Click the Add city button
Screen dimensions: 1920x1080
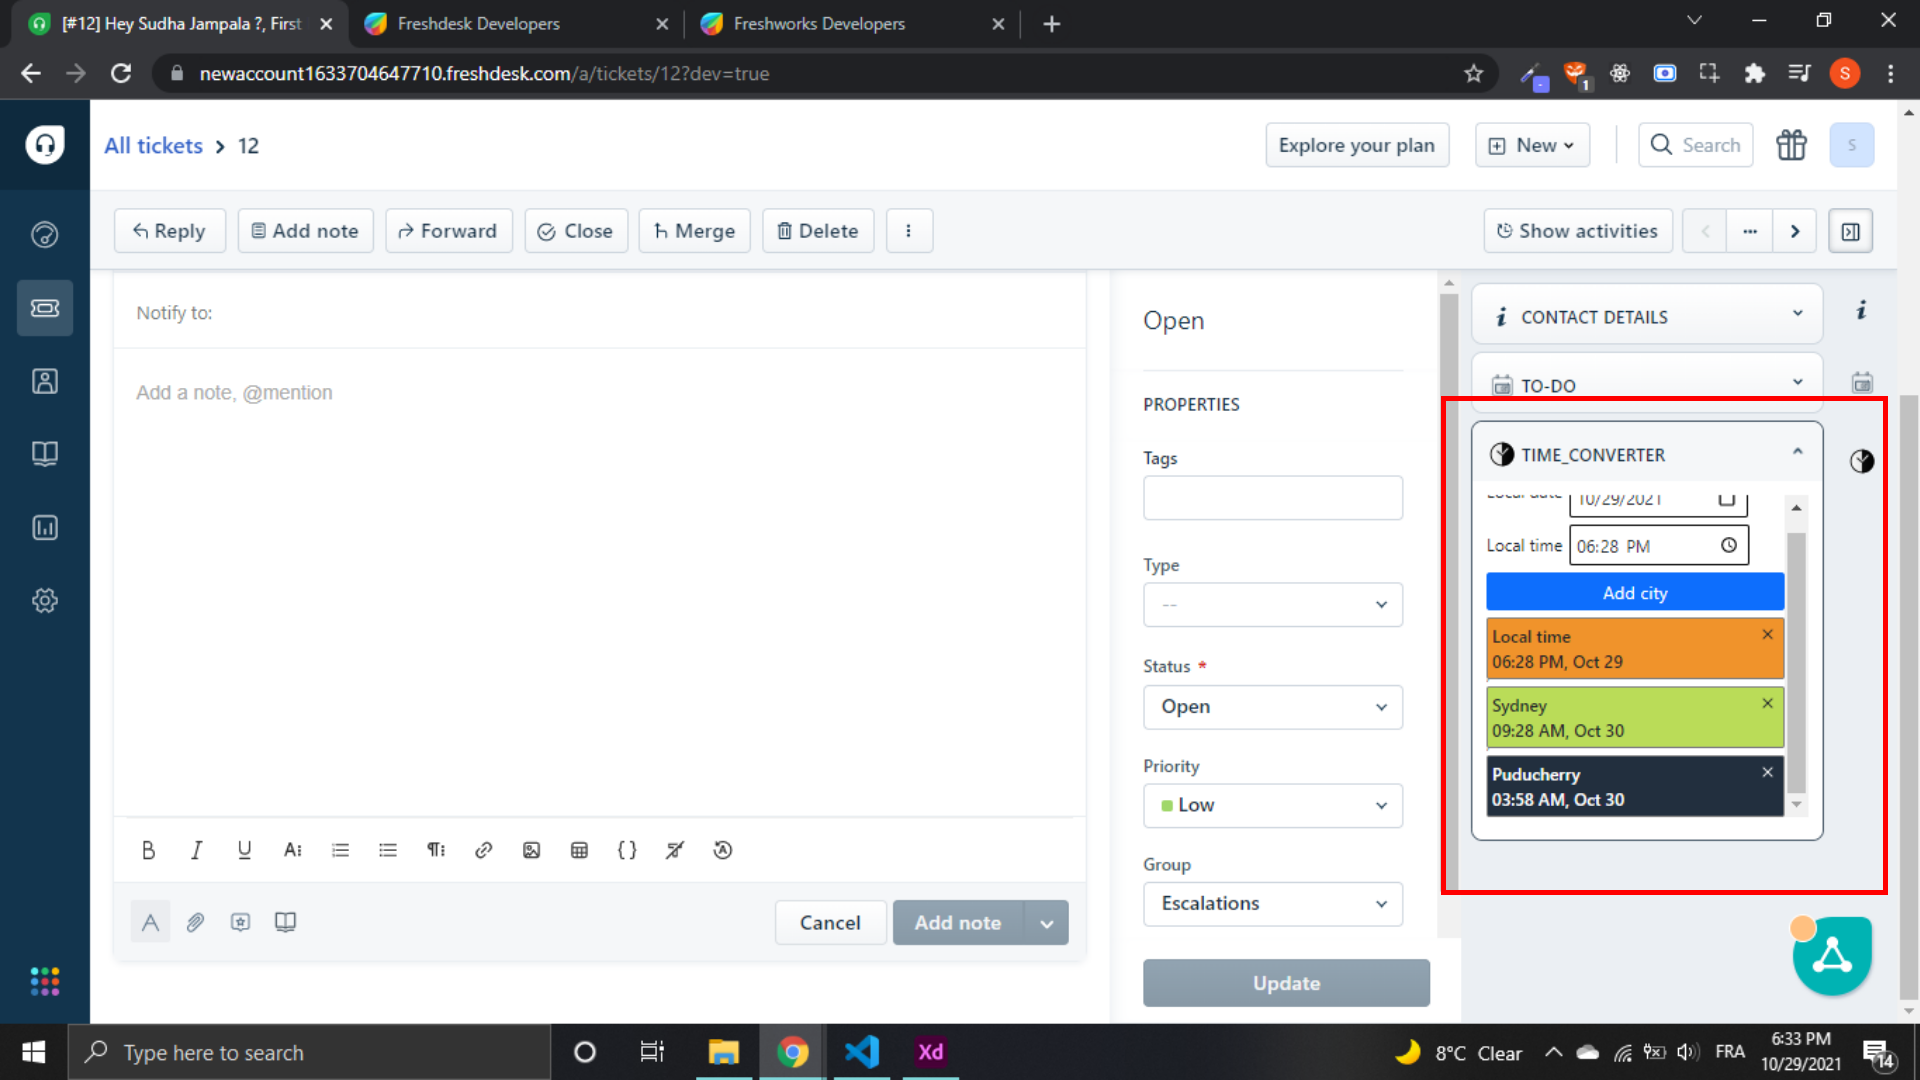(x=1634, y=593)
